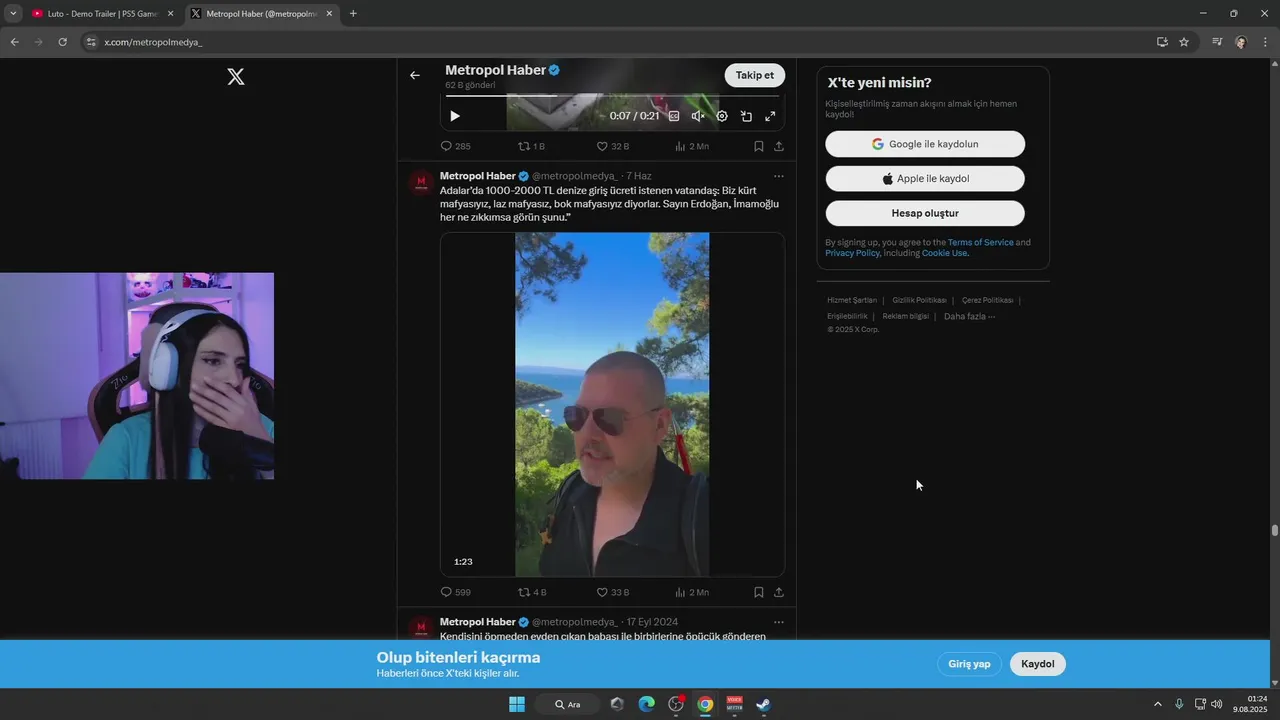
Task: Seek on the top video's progress bar
Action: 612,96
